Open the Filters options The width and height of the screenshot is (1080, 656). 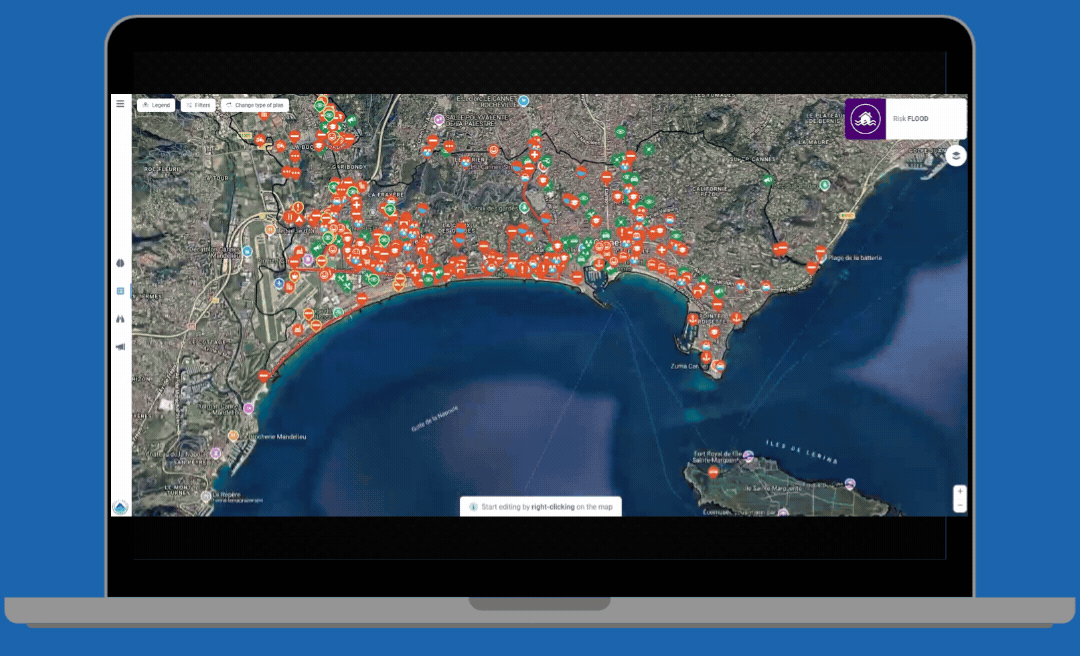[198, 105]
